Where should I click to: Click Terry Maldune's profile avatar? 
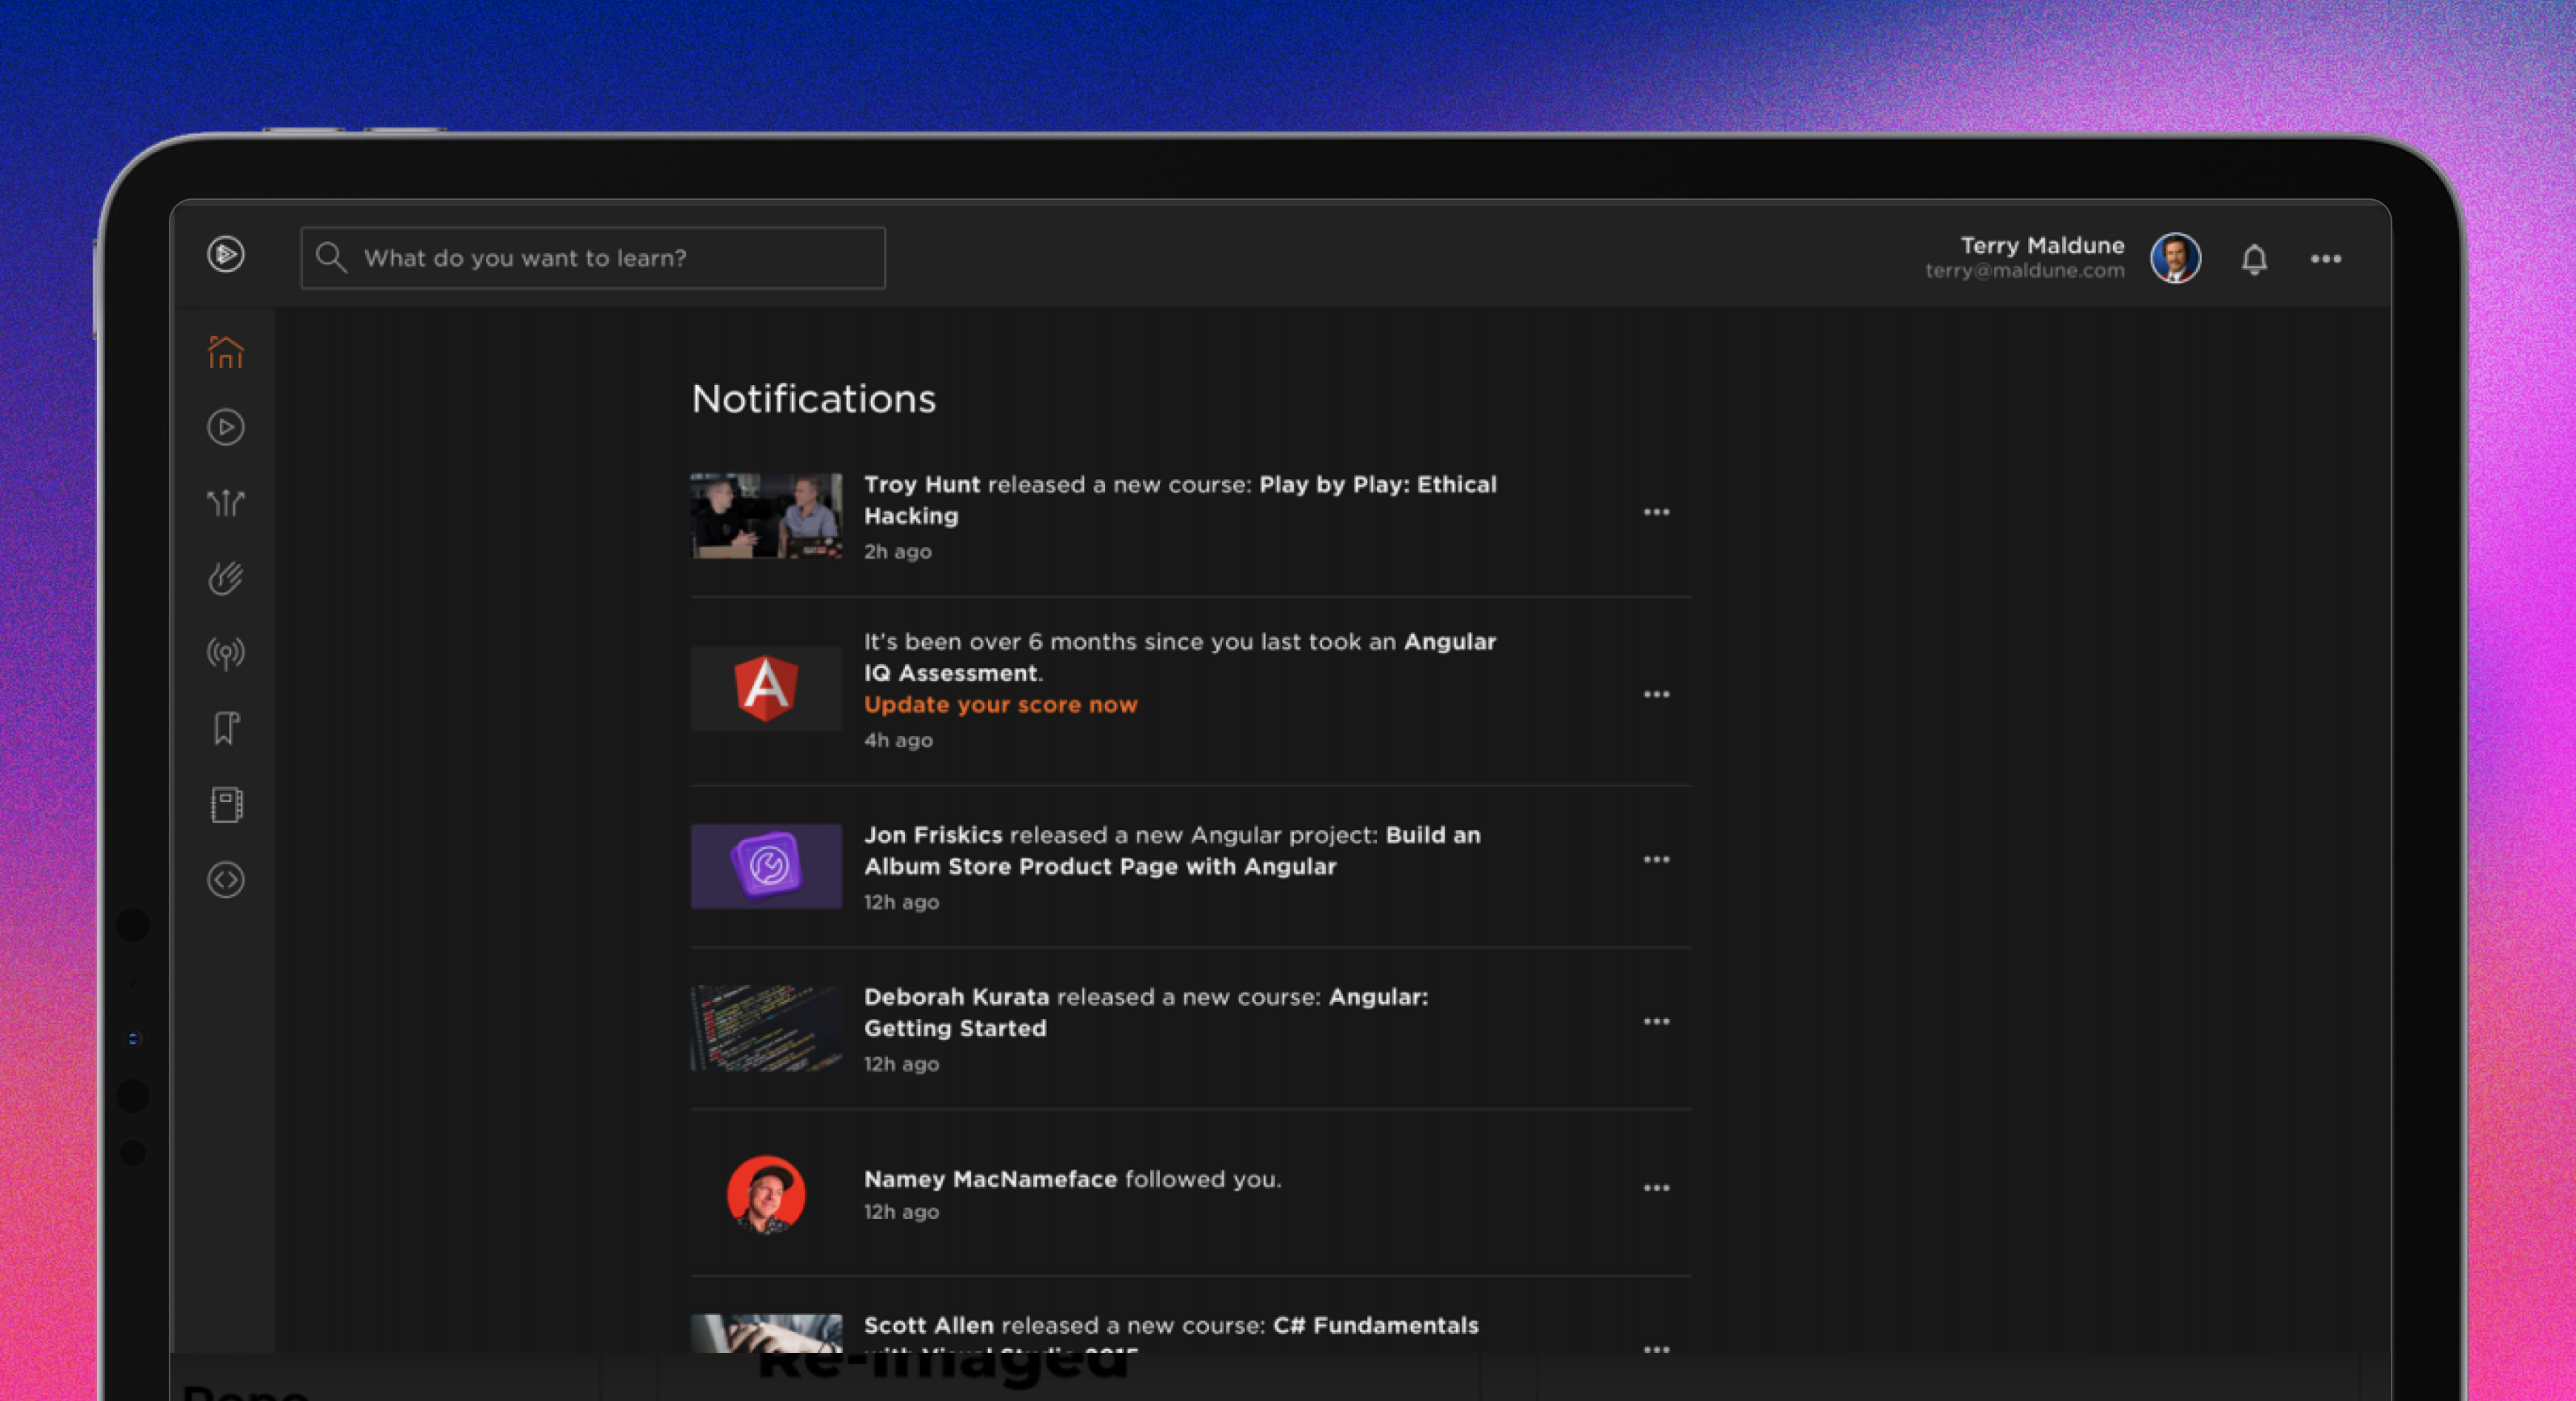[x=2175, y=258]
